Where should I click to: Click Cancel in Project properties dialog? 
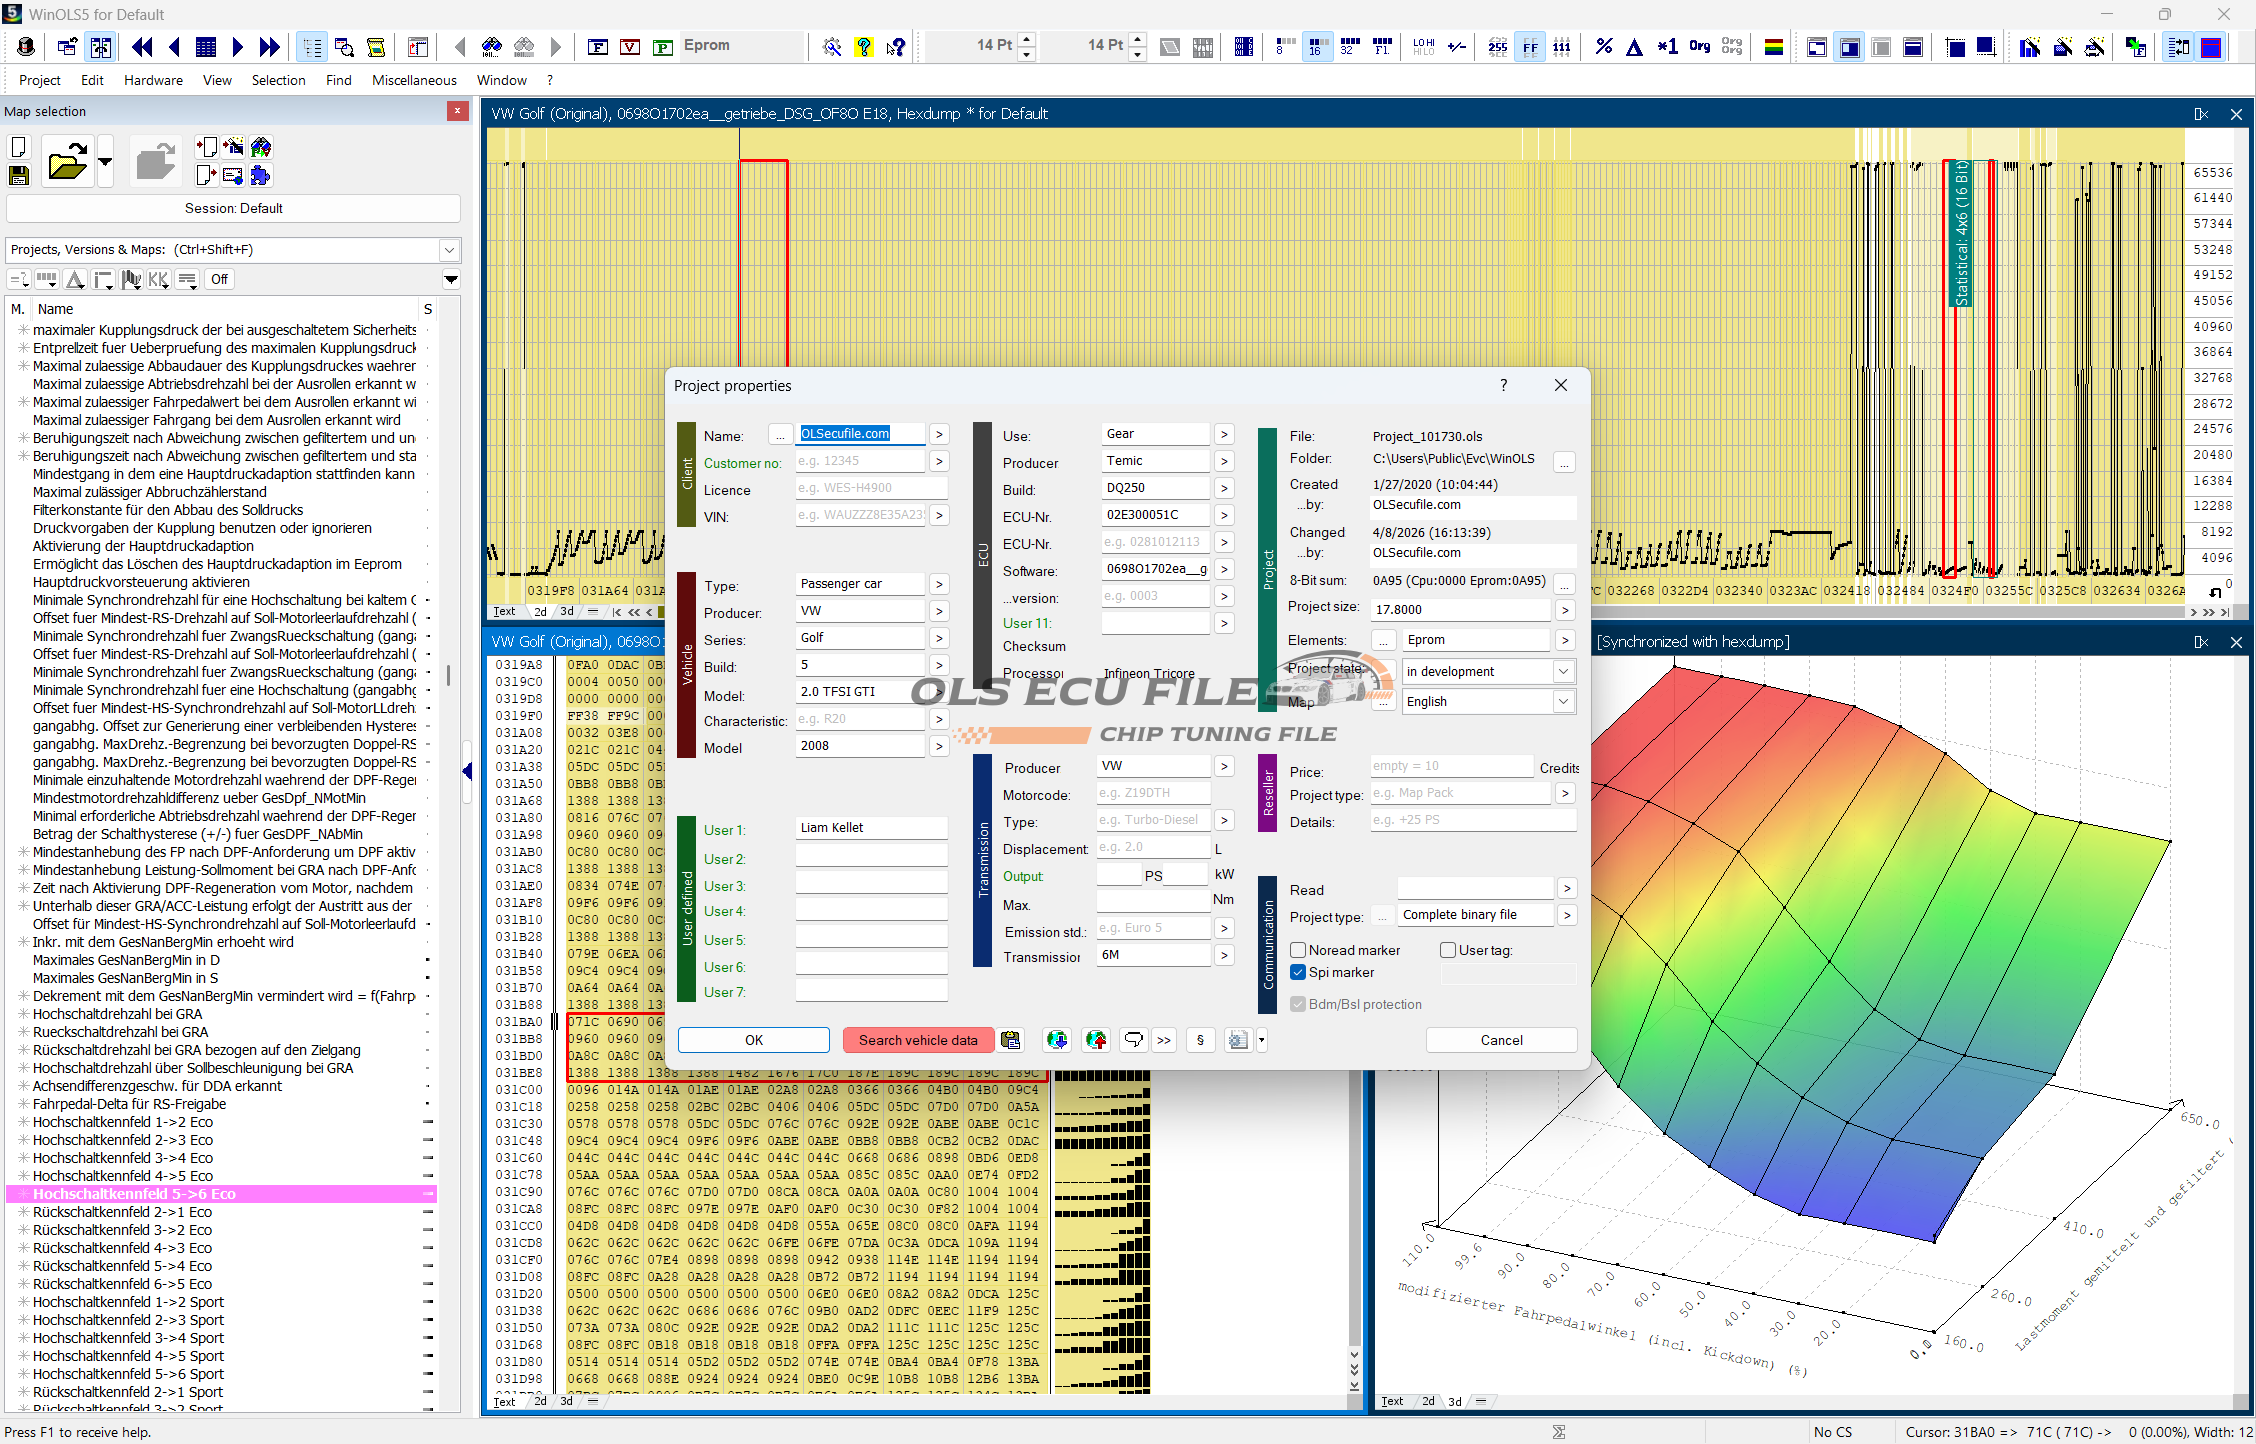pos(1501,1040)
